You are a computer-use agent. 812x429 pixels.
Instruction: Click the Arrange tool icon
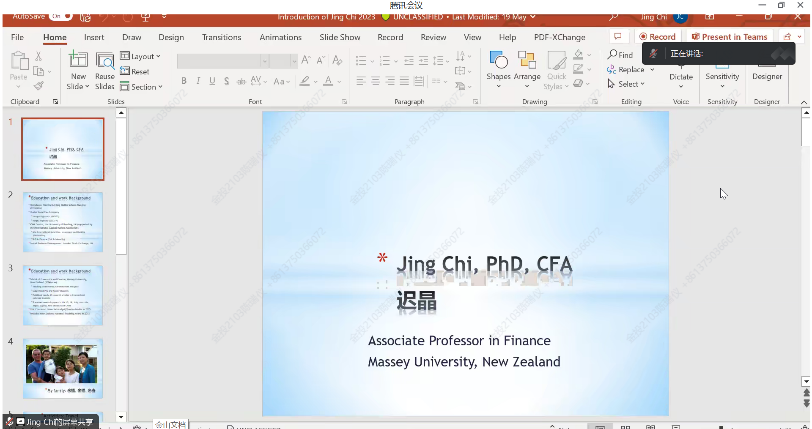tap(527, 62)
